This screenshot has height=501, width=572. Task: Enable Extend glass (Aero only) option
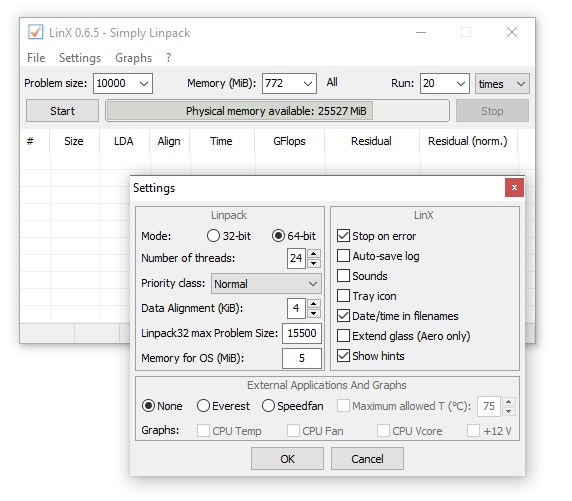(403, 336)
